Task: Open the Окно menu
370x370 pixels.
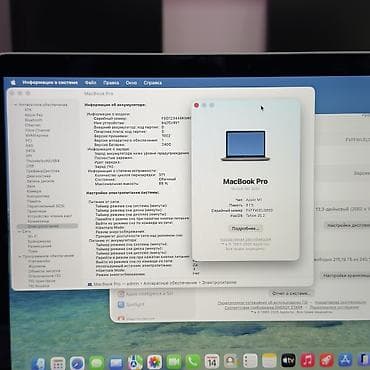Action: coord(131,83)
